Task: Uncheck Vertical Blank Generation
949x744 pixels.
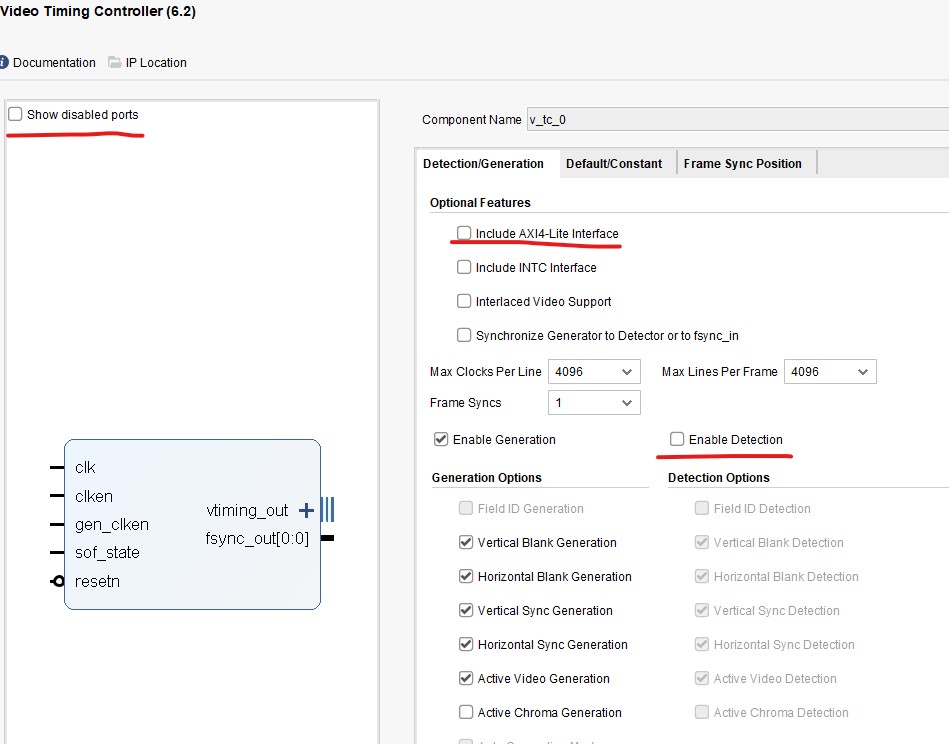Action: [465, 543]
